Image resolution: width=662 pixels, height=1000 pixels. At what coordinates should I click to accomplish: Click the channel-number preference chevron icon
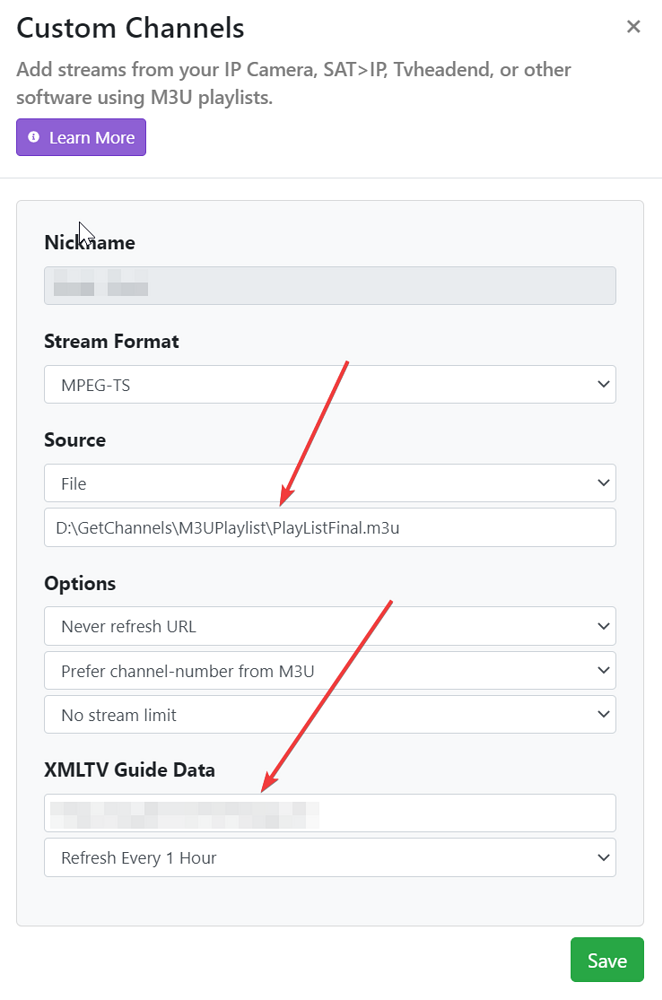pos(603,670)
